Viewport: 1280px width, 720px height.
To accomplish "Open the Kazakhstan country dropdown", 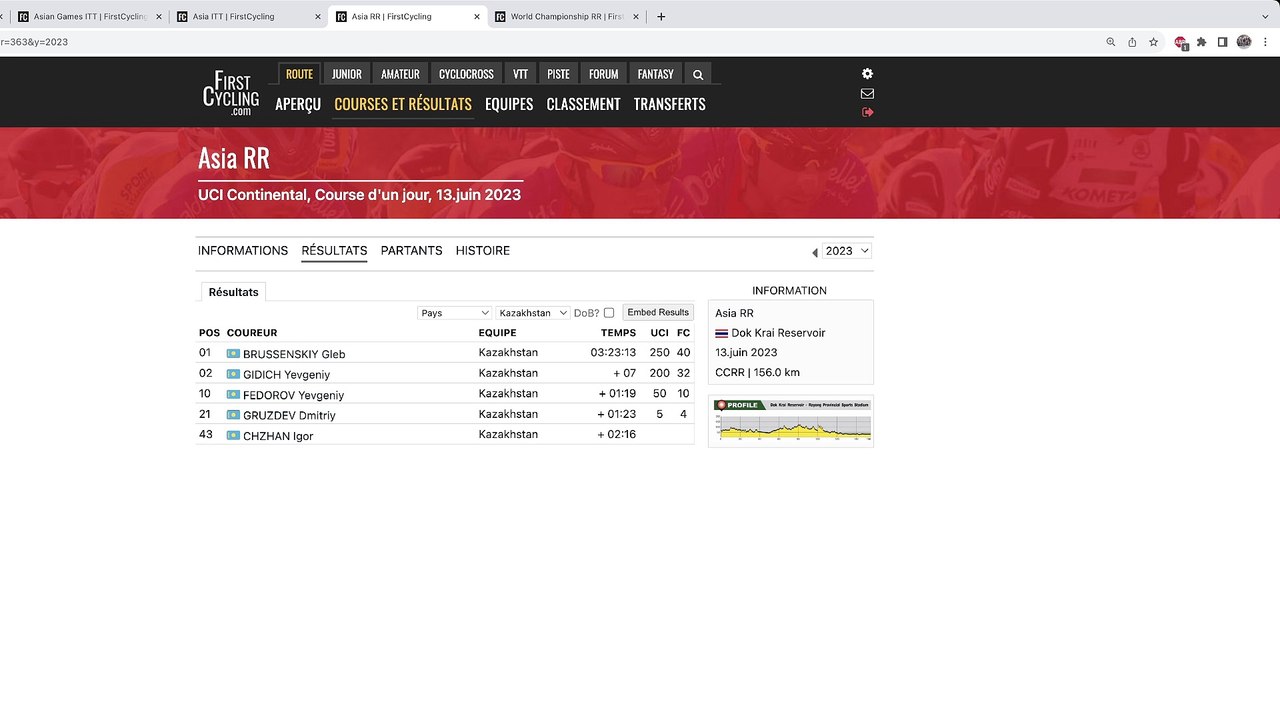I will pos(532,313).
